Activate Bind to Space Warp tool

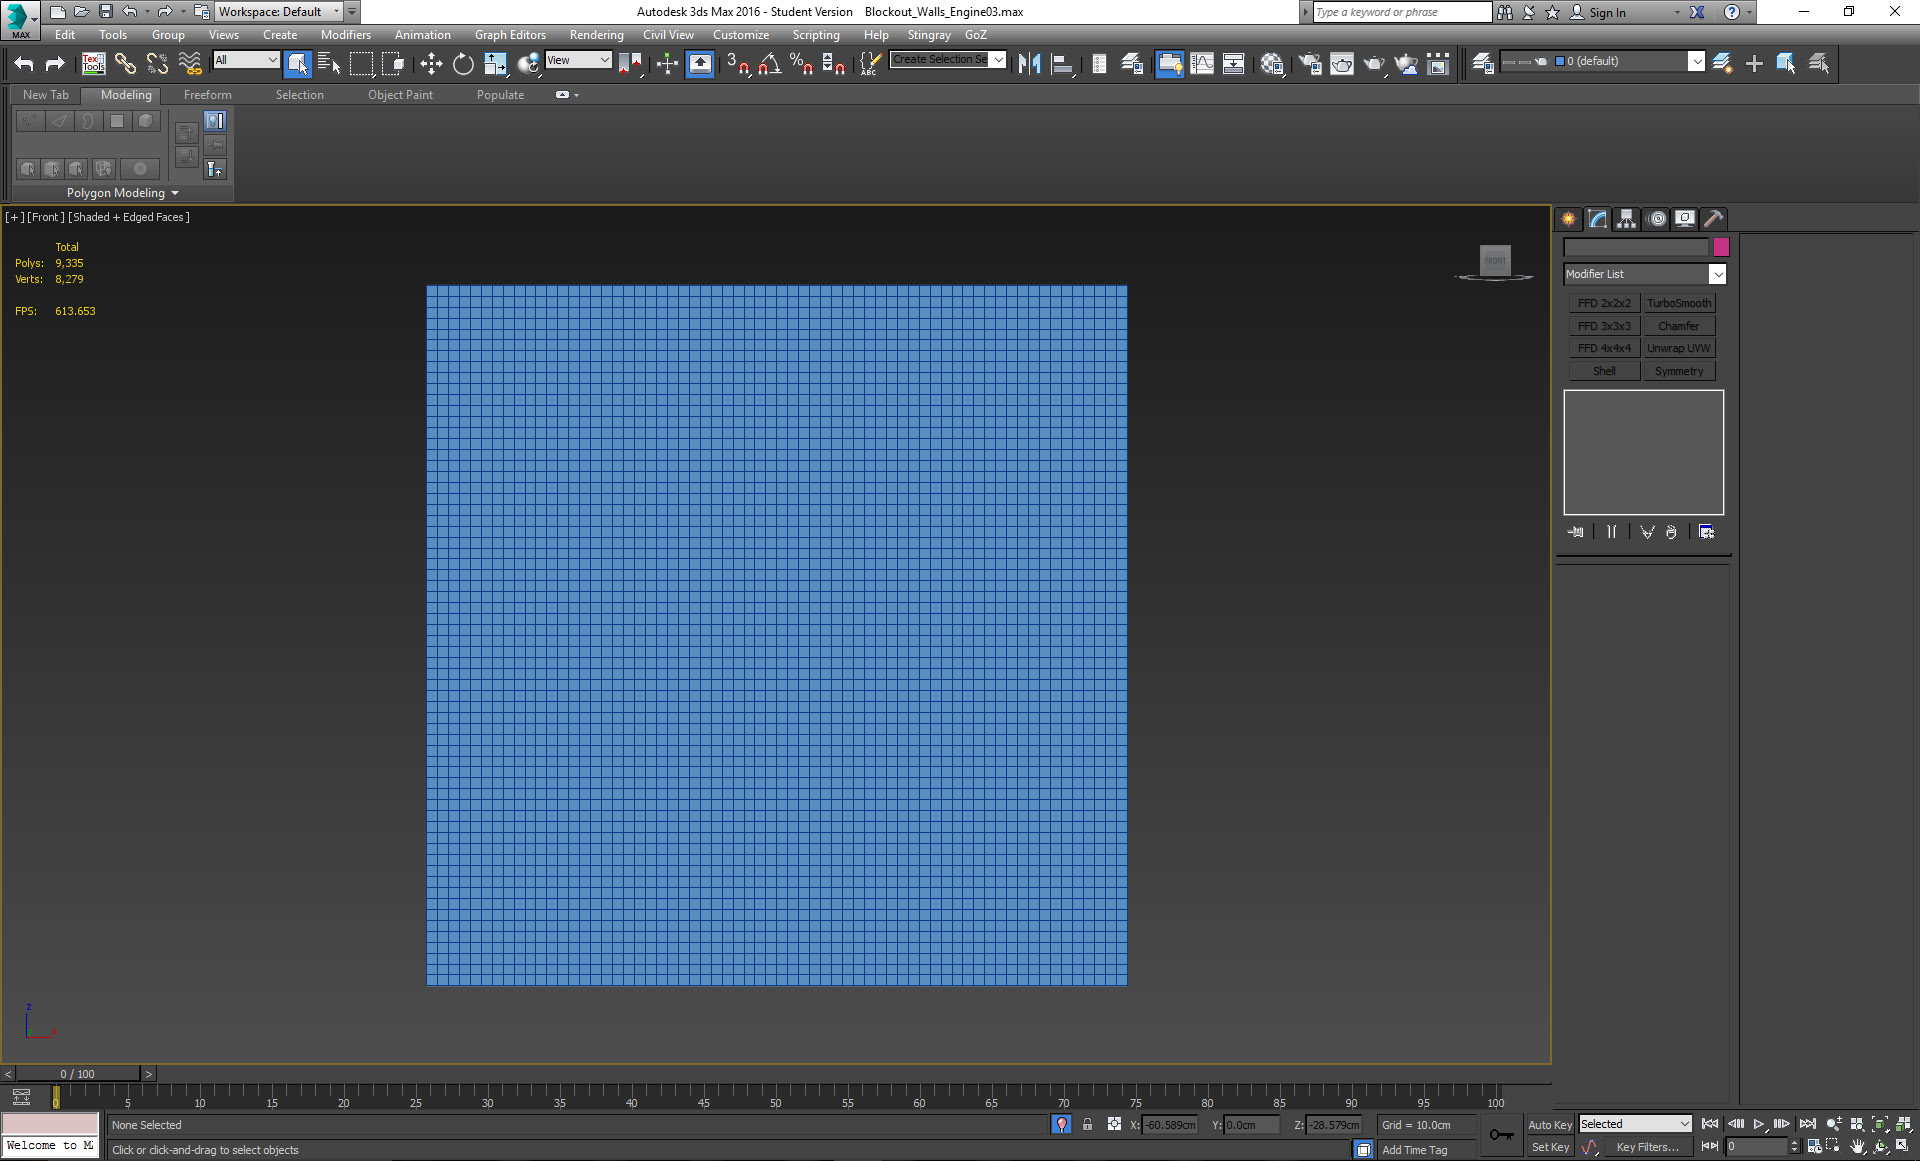189,64
